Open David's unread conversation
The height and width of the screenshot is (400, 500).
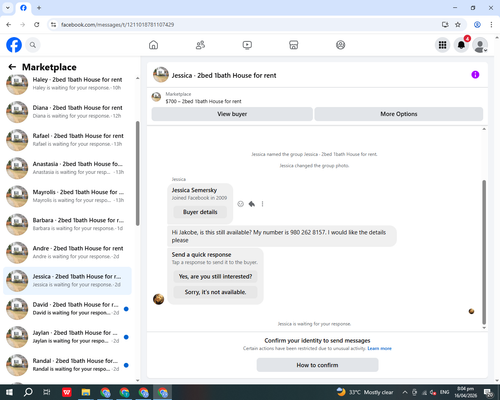click(x=67, y=309)
